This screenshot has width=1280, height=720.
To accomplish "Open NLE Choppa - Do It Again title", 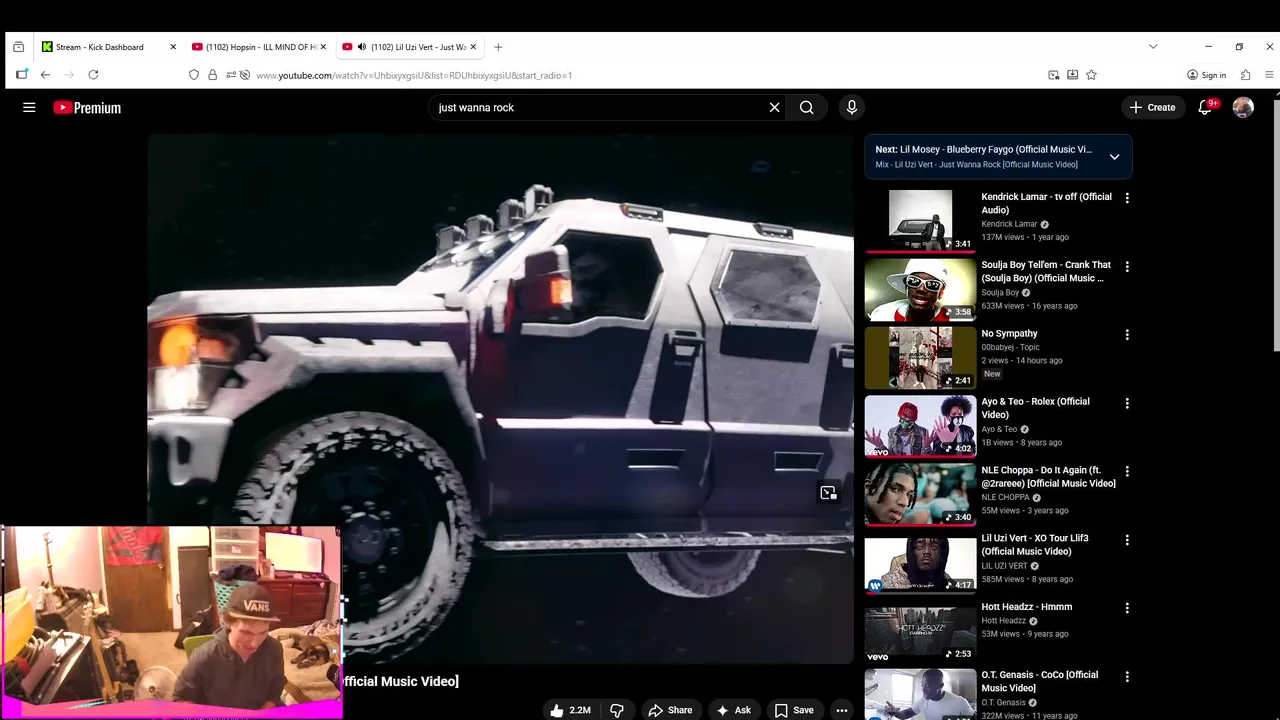I will tap(1048, 476).
